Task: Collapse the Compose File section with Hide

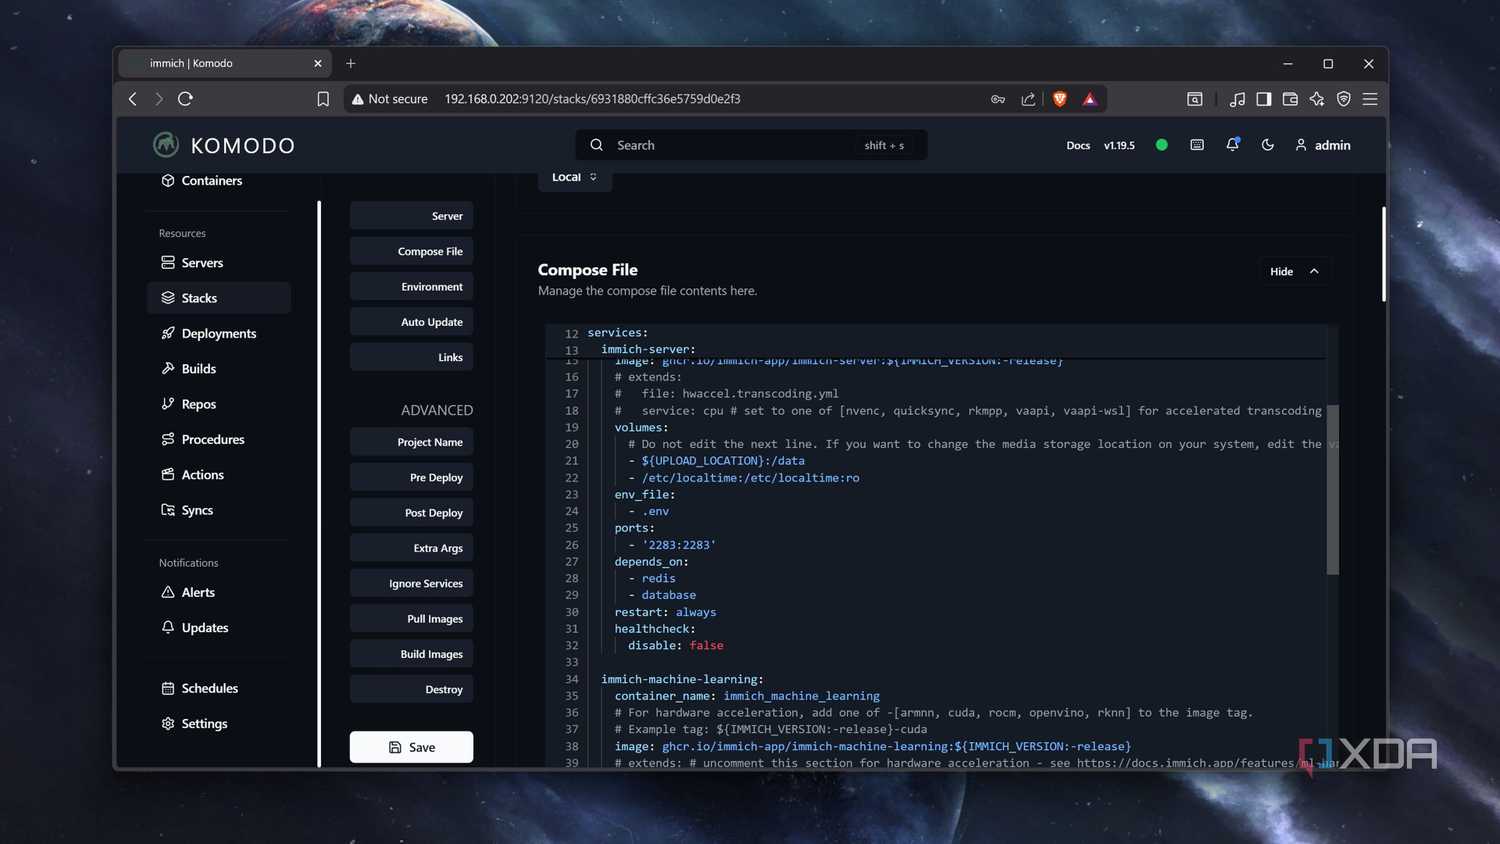Action: [1294, 271]
